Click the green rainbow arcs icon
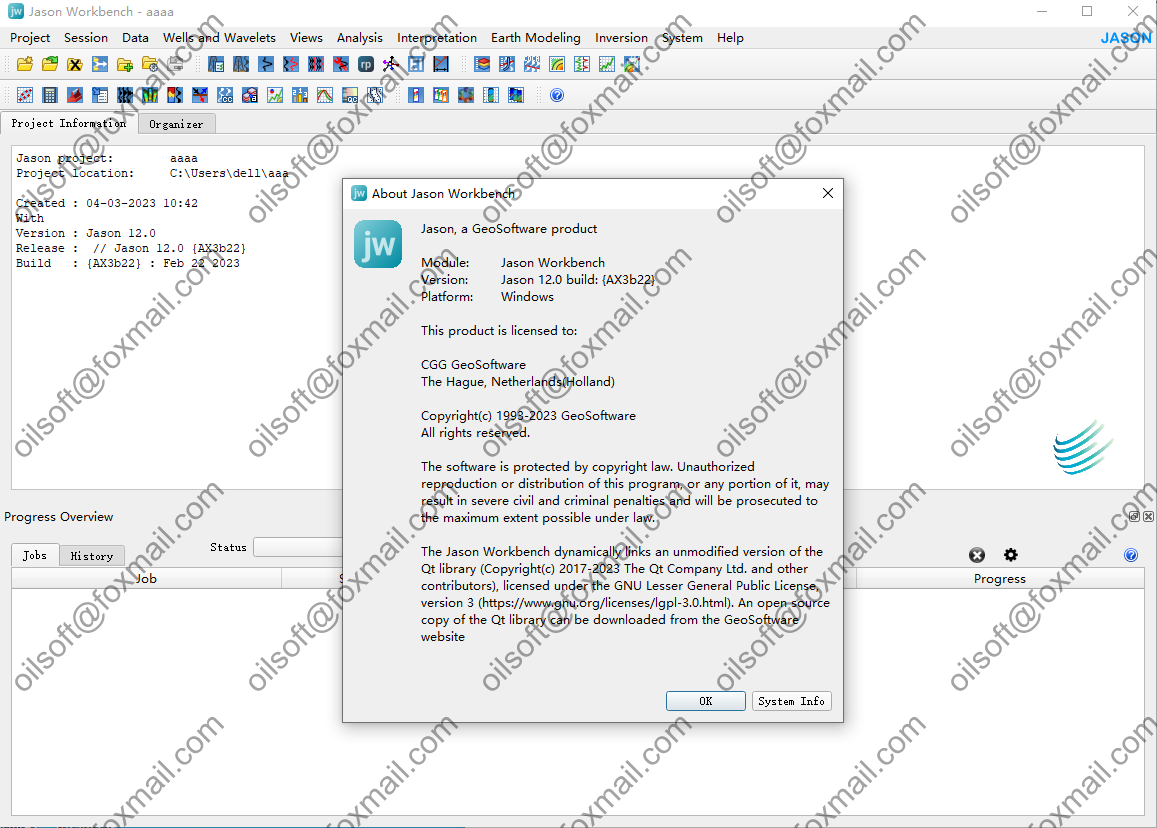The image size is (1157, 828). [557, 64]
